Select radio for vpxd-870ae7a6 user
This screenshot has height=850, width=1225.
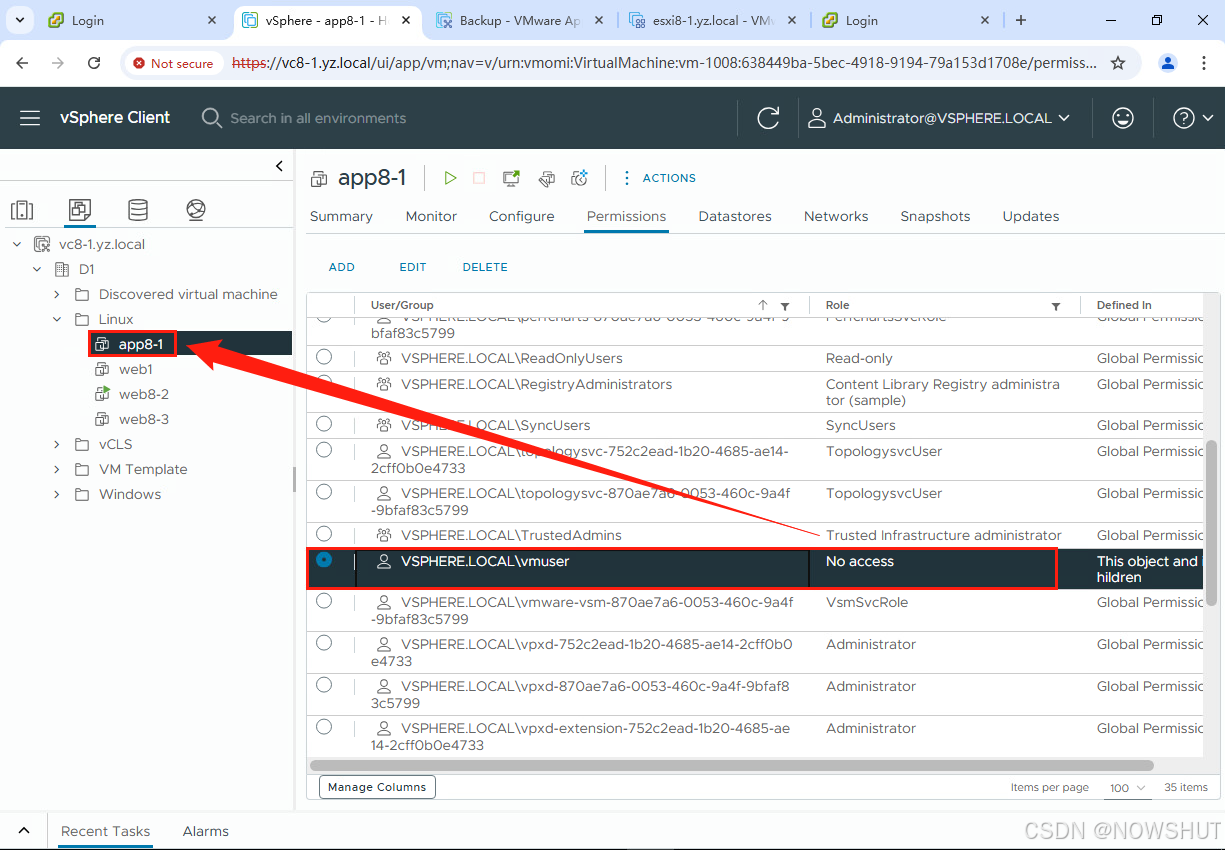click(x=324, y=685)
